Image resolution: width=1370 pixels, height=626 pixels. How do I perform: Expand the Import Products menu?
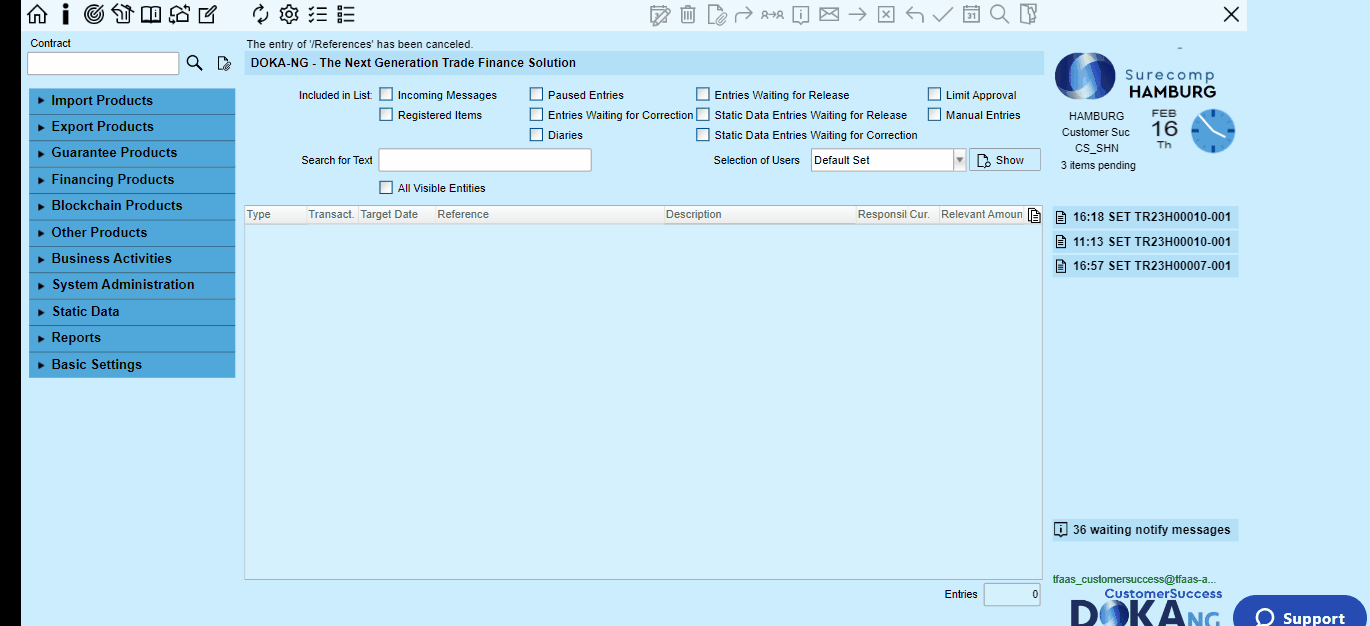(132, 101)
